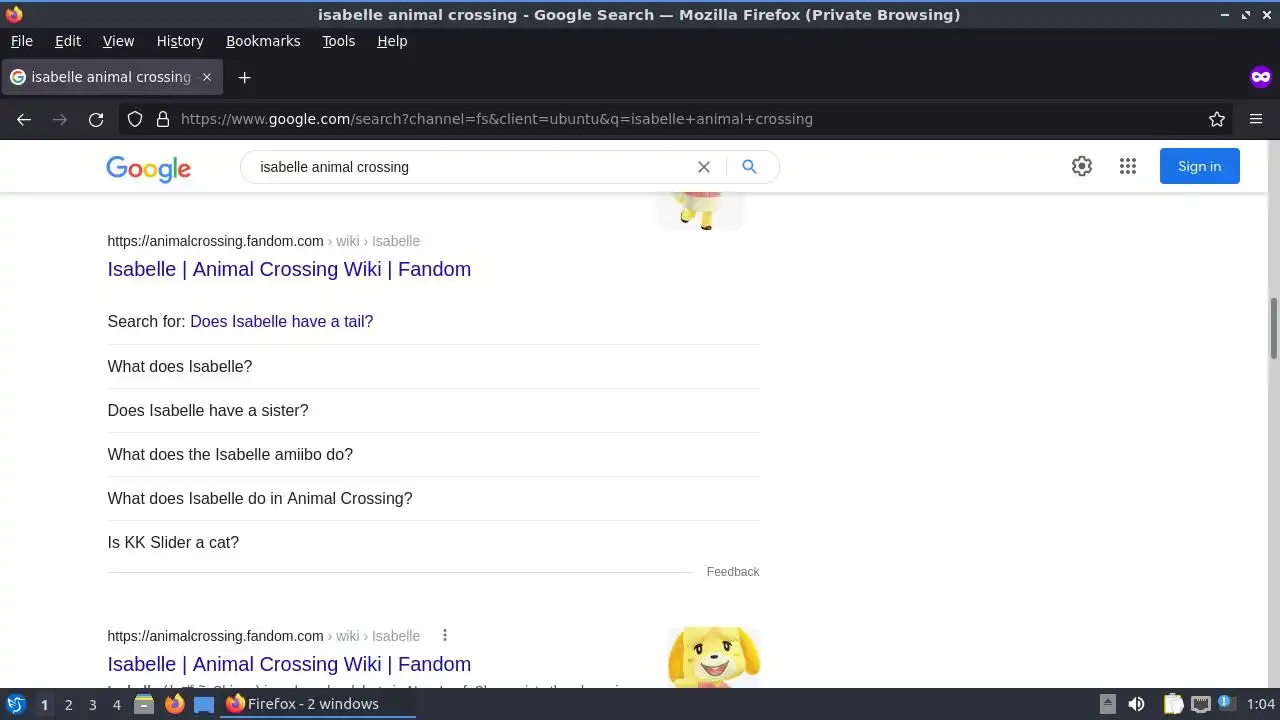1280x720 pixels.
Task: Open the system start menu icon
Action: coord(15,704)
